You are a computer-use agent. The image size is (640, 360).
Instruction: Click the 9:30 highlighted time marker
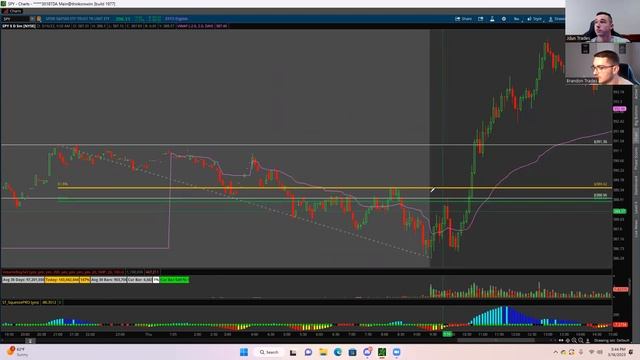(x=447, y=334)
